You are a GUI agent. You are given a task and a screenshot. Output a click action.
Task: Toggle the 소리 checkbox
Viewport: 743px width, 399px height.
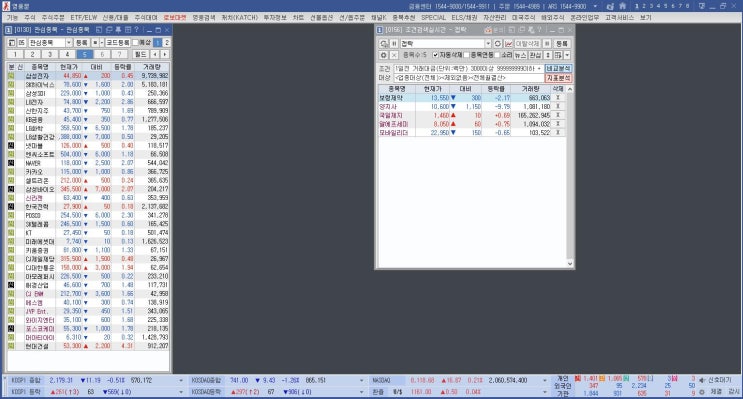pyautogui.click(x=497, y=55)
